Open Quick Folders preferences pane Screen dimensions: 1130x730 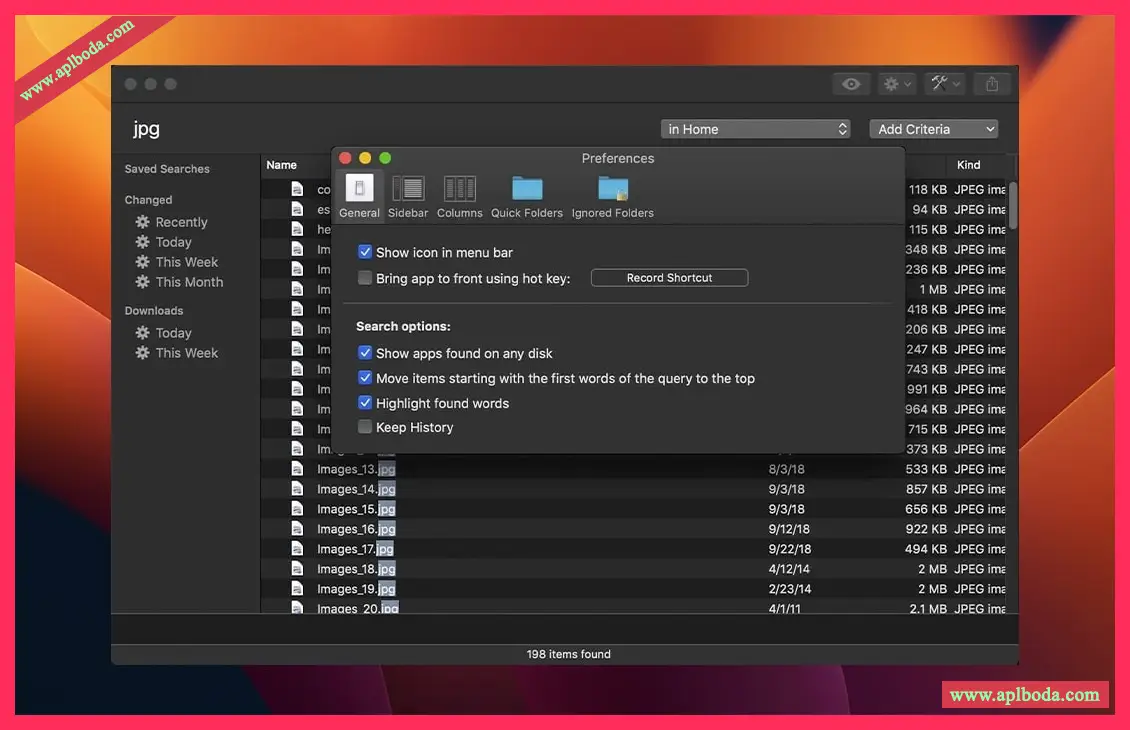pyautogui.click(x=526, y=196)
